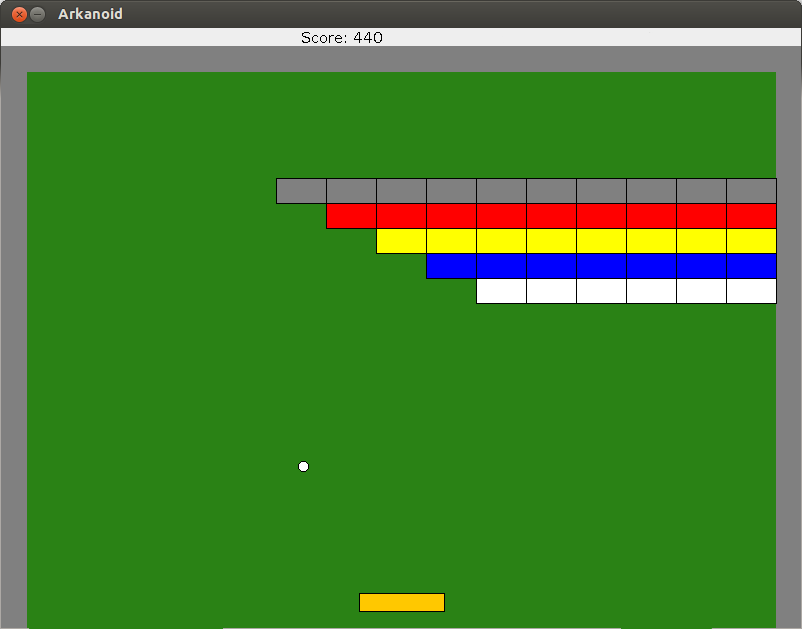Click the minimize button on the title bar
Image resolution: width=802 pixels, height=629 pixels.
35,14
